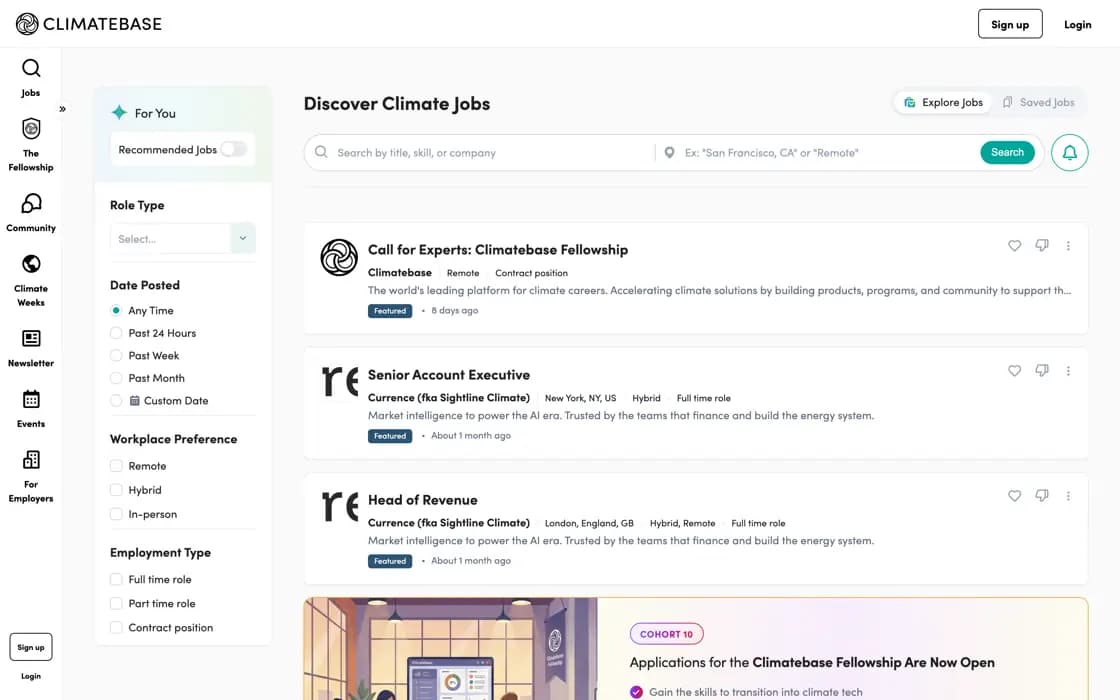Open the Call for Experts job title
This screenshot has height=700, width=1120.
point(498,250)
